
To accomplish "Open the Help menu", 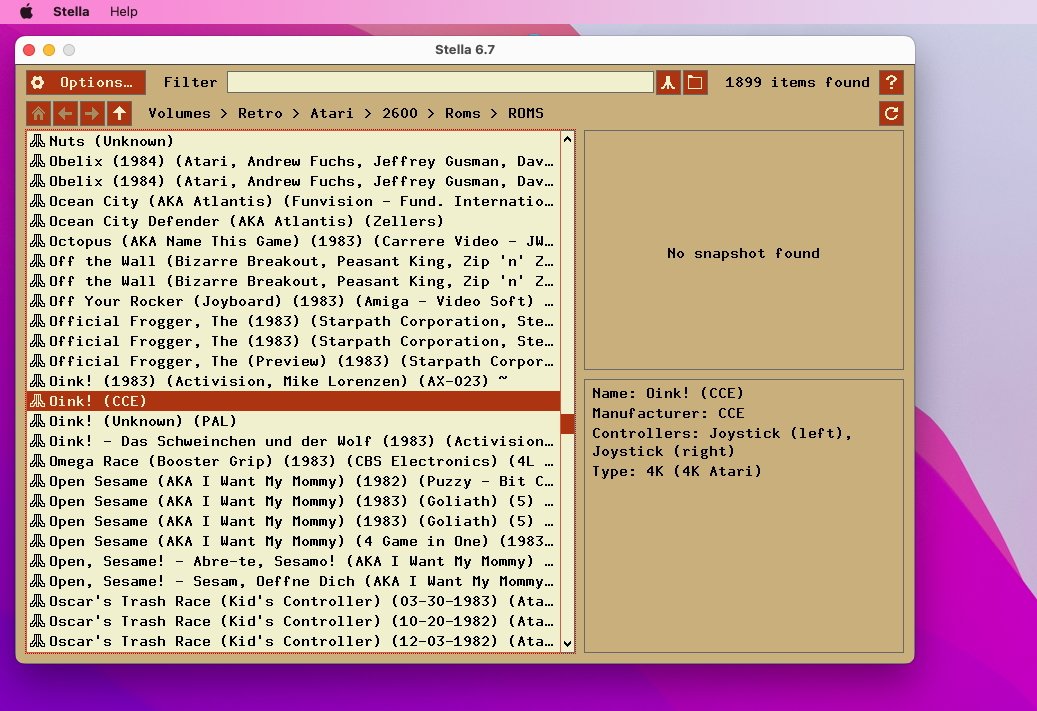I will pyautogui.click(x=124, y=12).
